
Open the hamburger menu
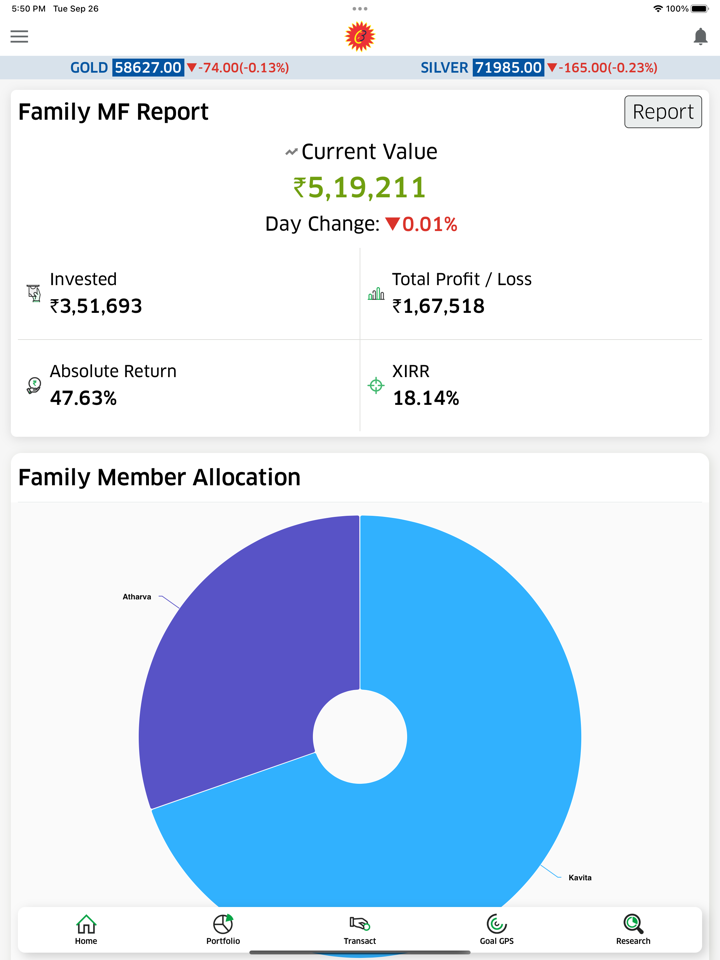19,37
